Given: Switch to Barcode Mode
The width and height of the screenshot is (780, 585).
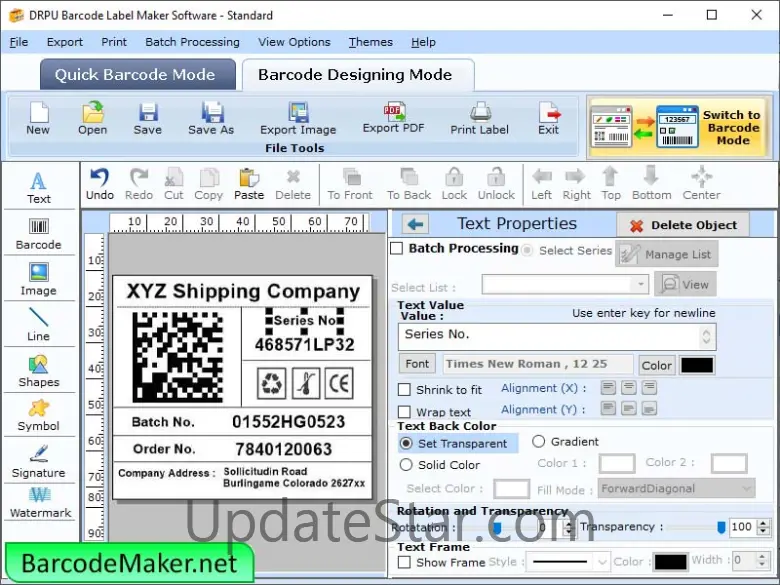Looking at the screenshot, I should click(679, 127).
